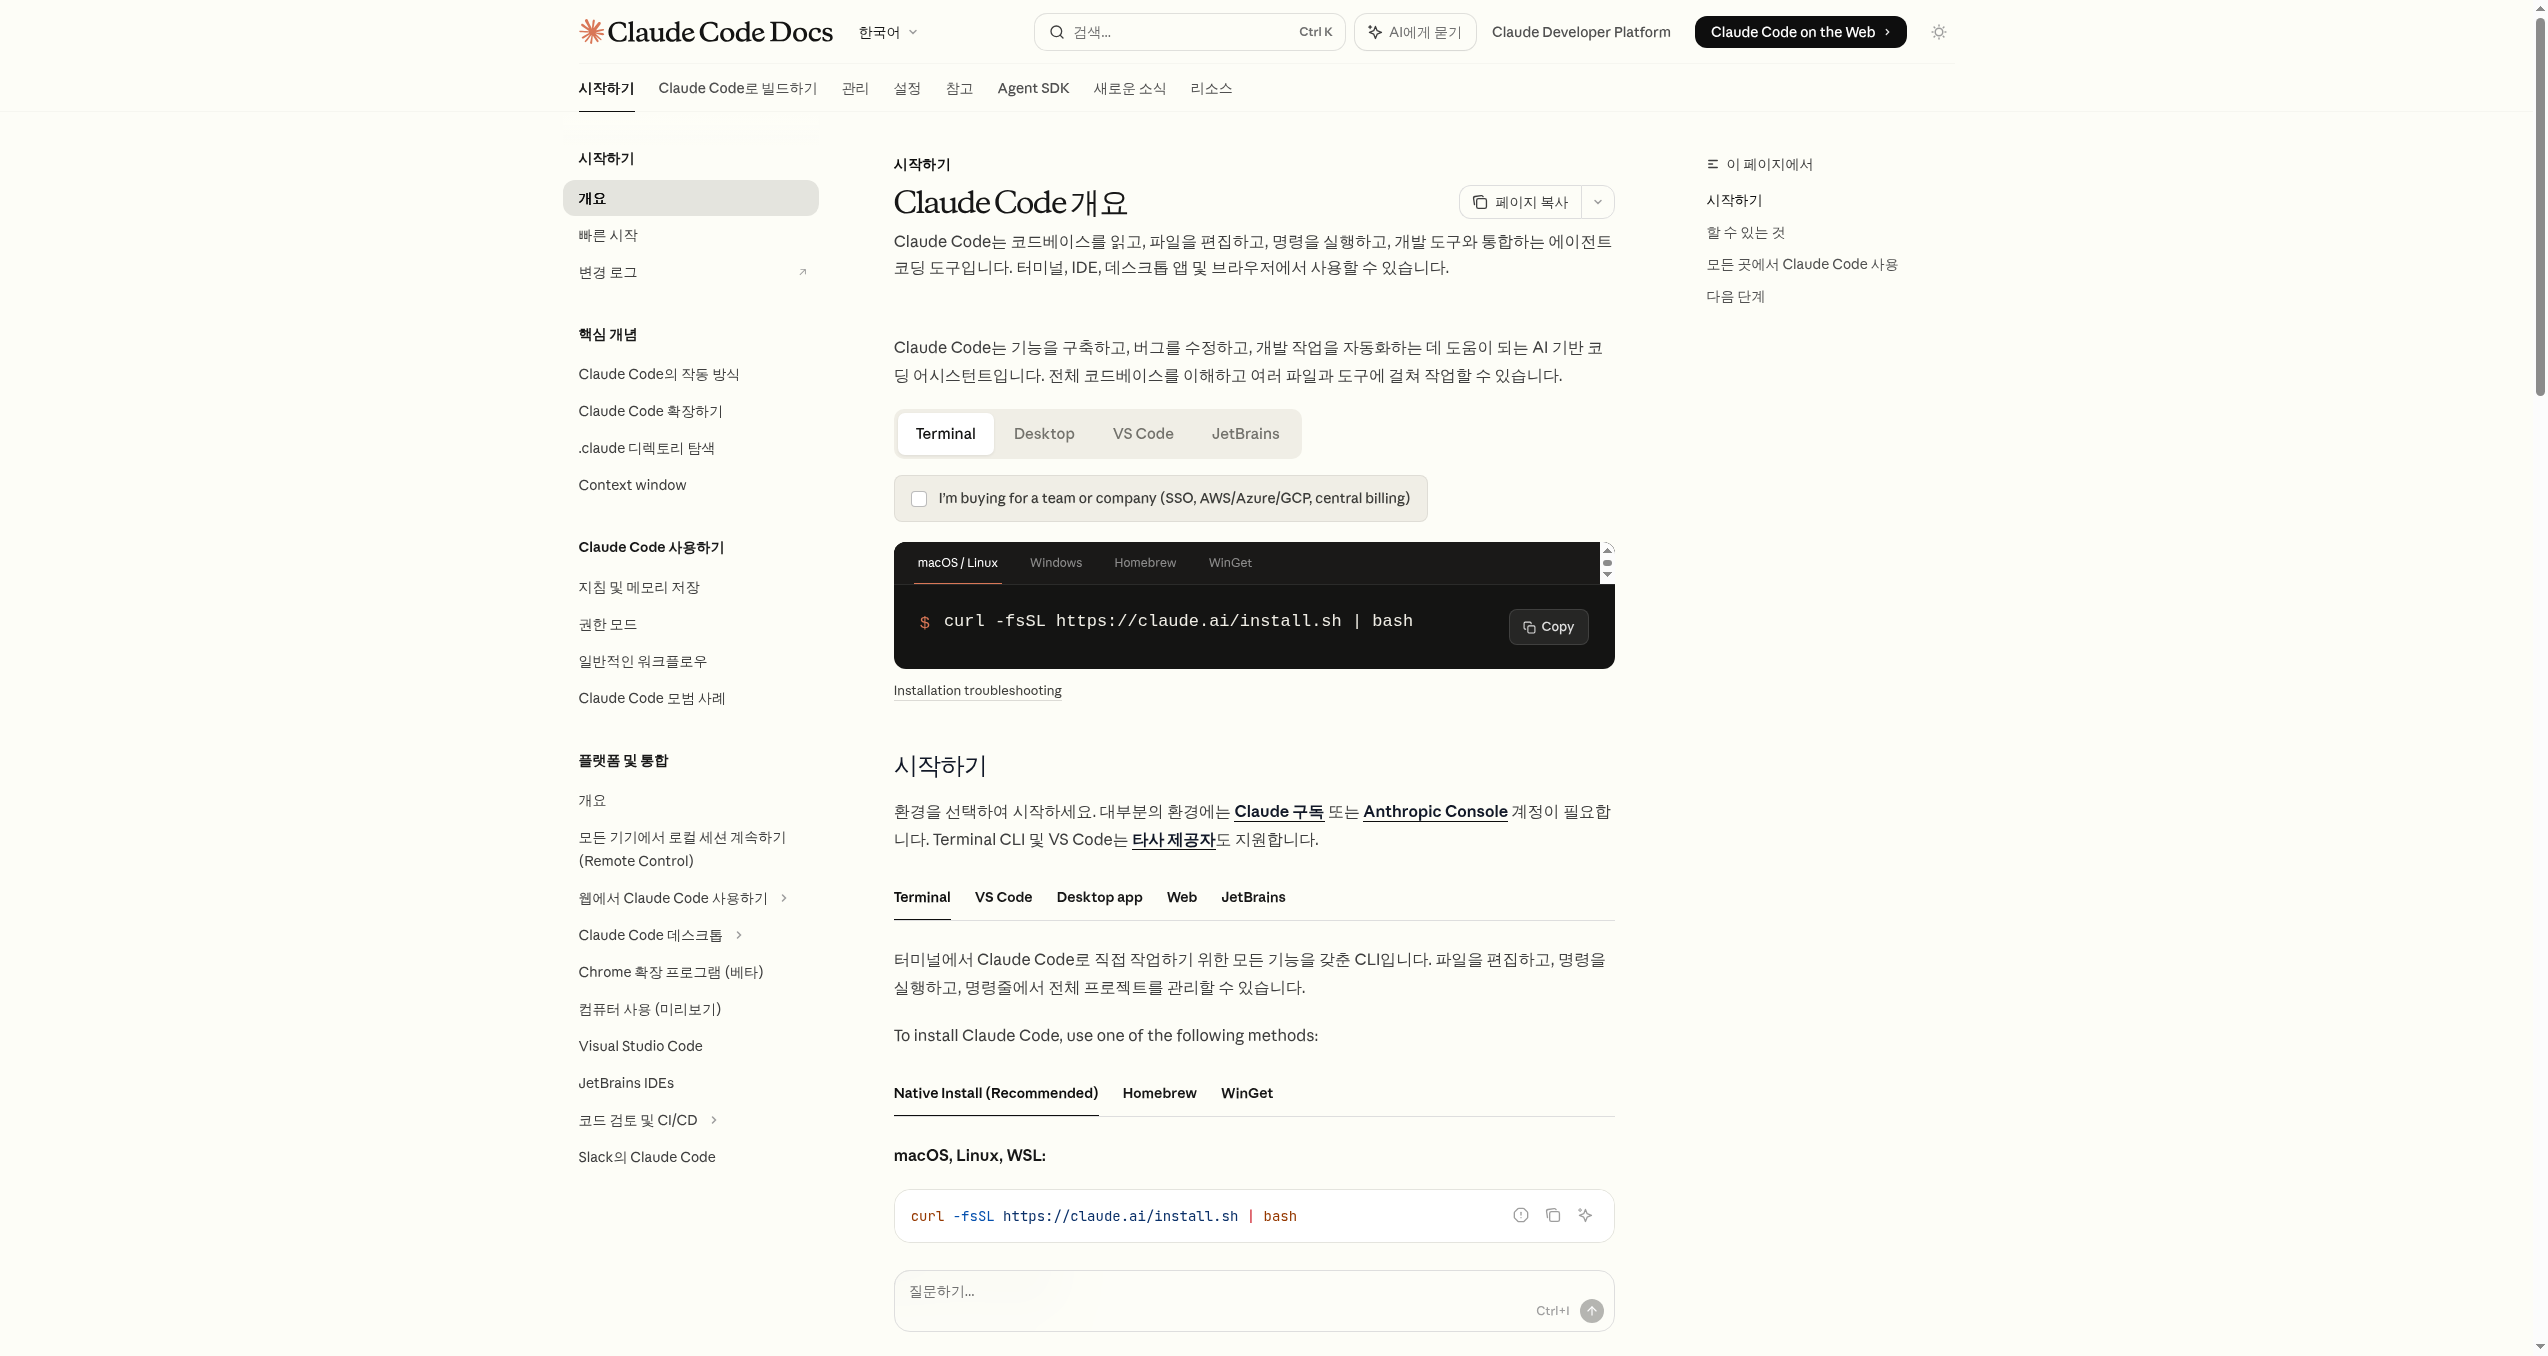Open the external link arrow beside 변경 로그
The width and height of the screenshot is (2548, 1356).
click(x=802, y=272)
